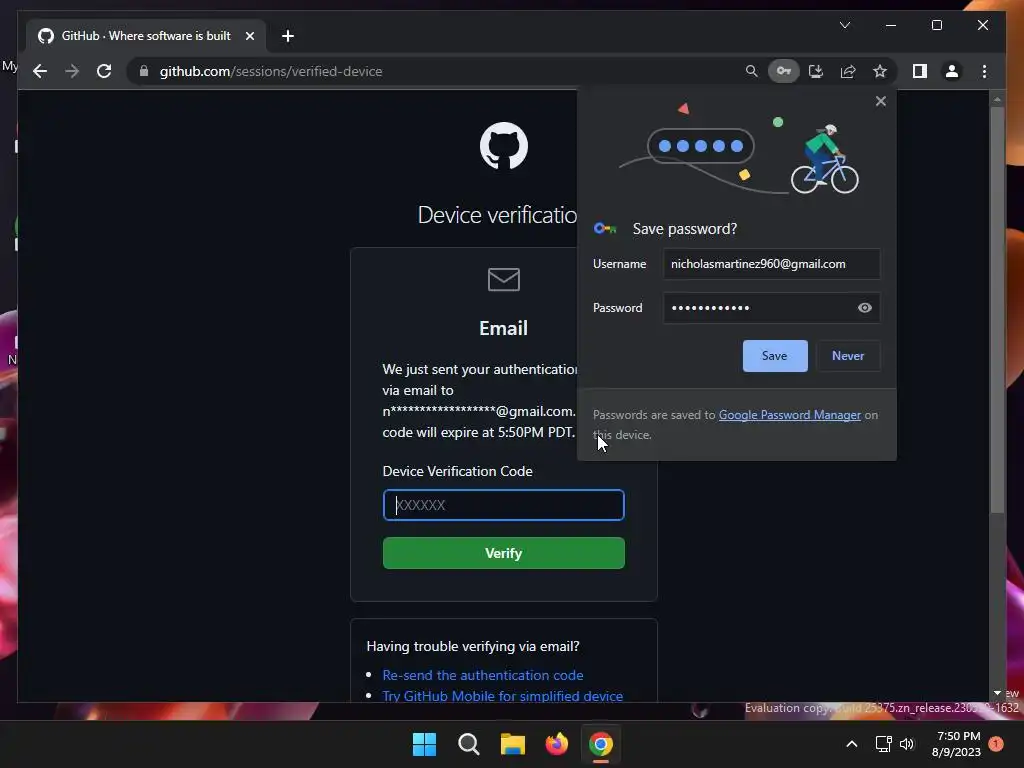
Task: Open the clock showing 7:50 PM
Action: pos(957,744)
